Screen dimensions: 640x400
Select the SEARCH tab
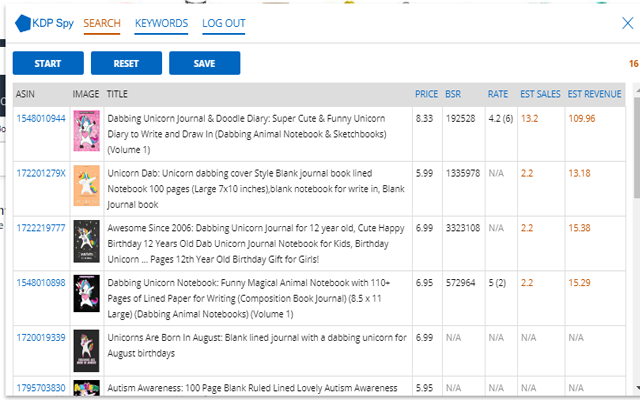point(102,23)
